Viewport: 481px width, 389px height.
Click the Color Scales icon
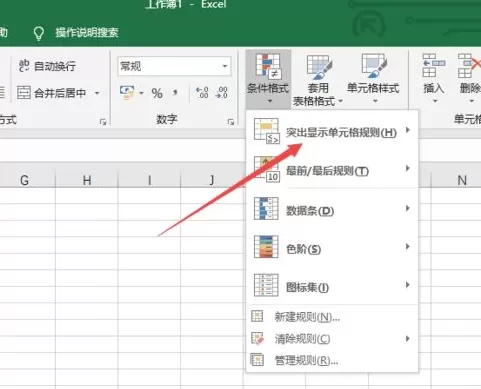(x=266, y=247)
